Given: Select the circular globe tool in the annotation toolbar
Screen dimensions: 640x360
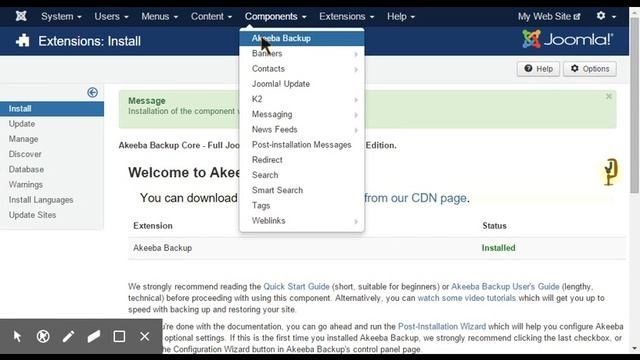Looking at the screenshot, I should [x=43, y=336].
